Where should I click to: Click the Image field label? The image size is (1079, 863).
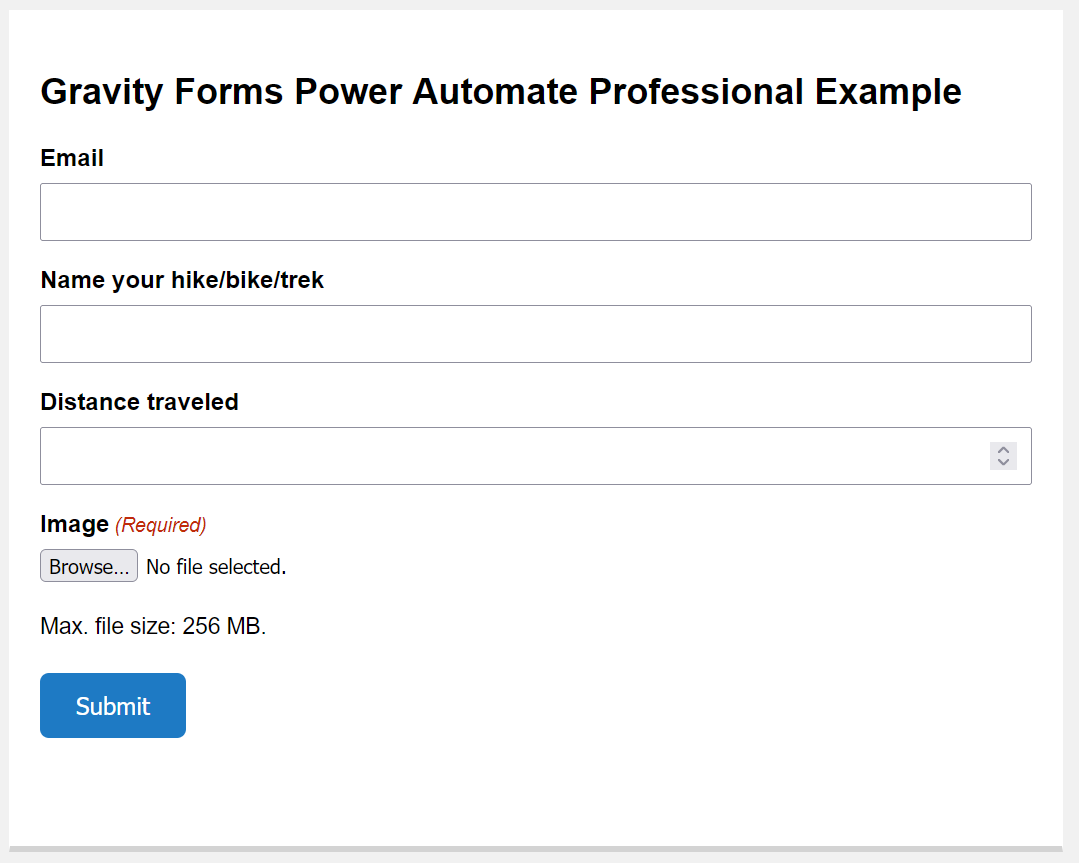[74, 524]
